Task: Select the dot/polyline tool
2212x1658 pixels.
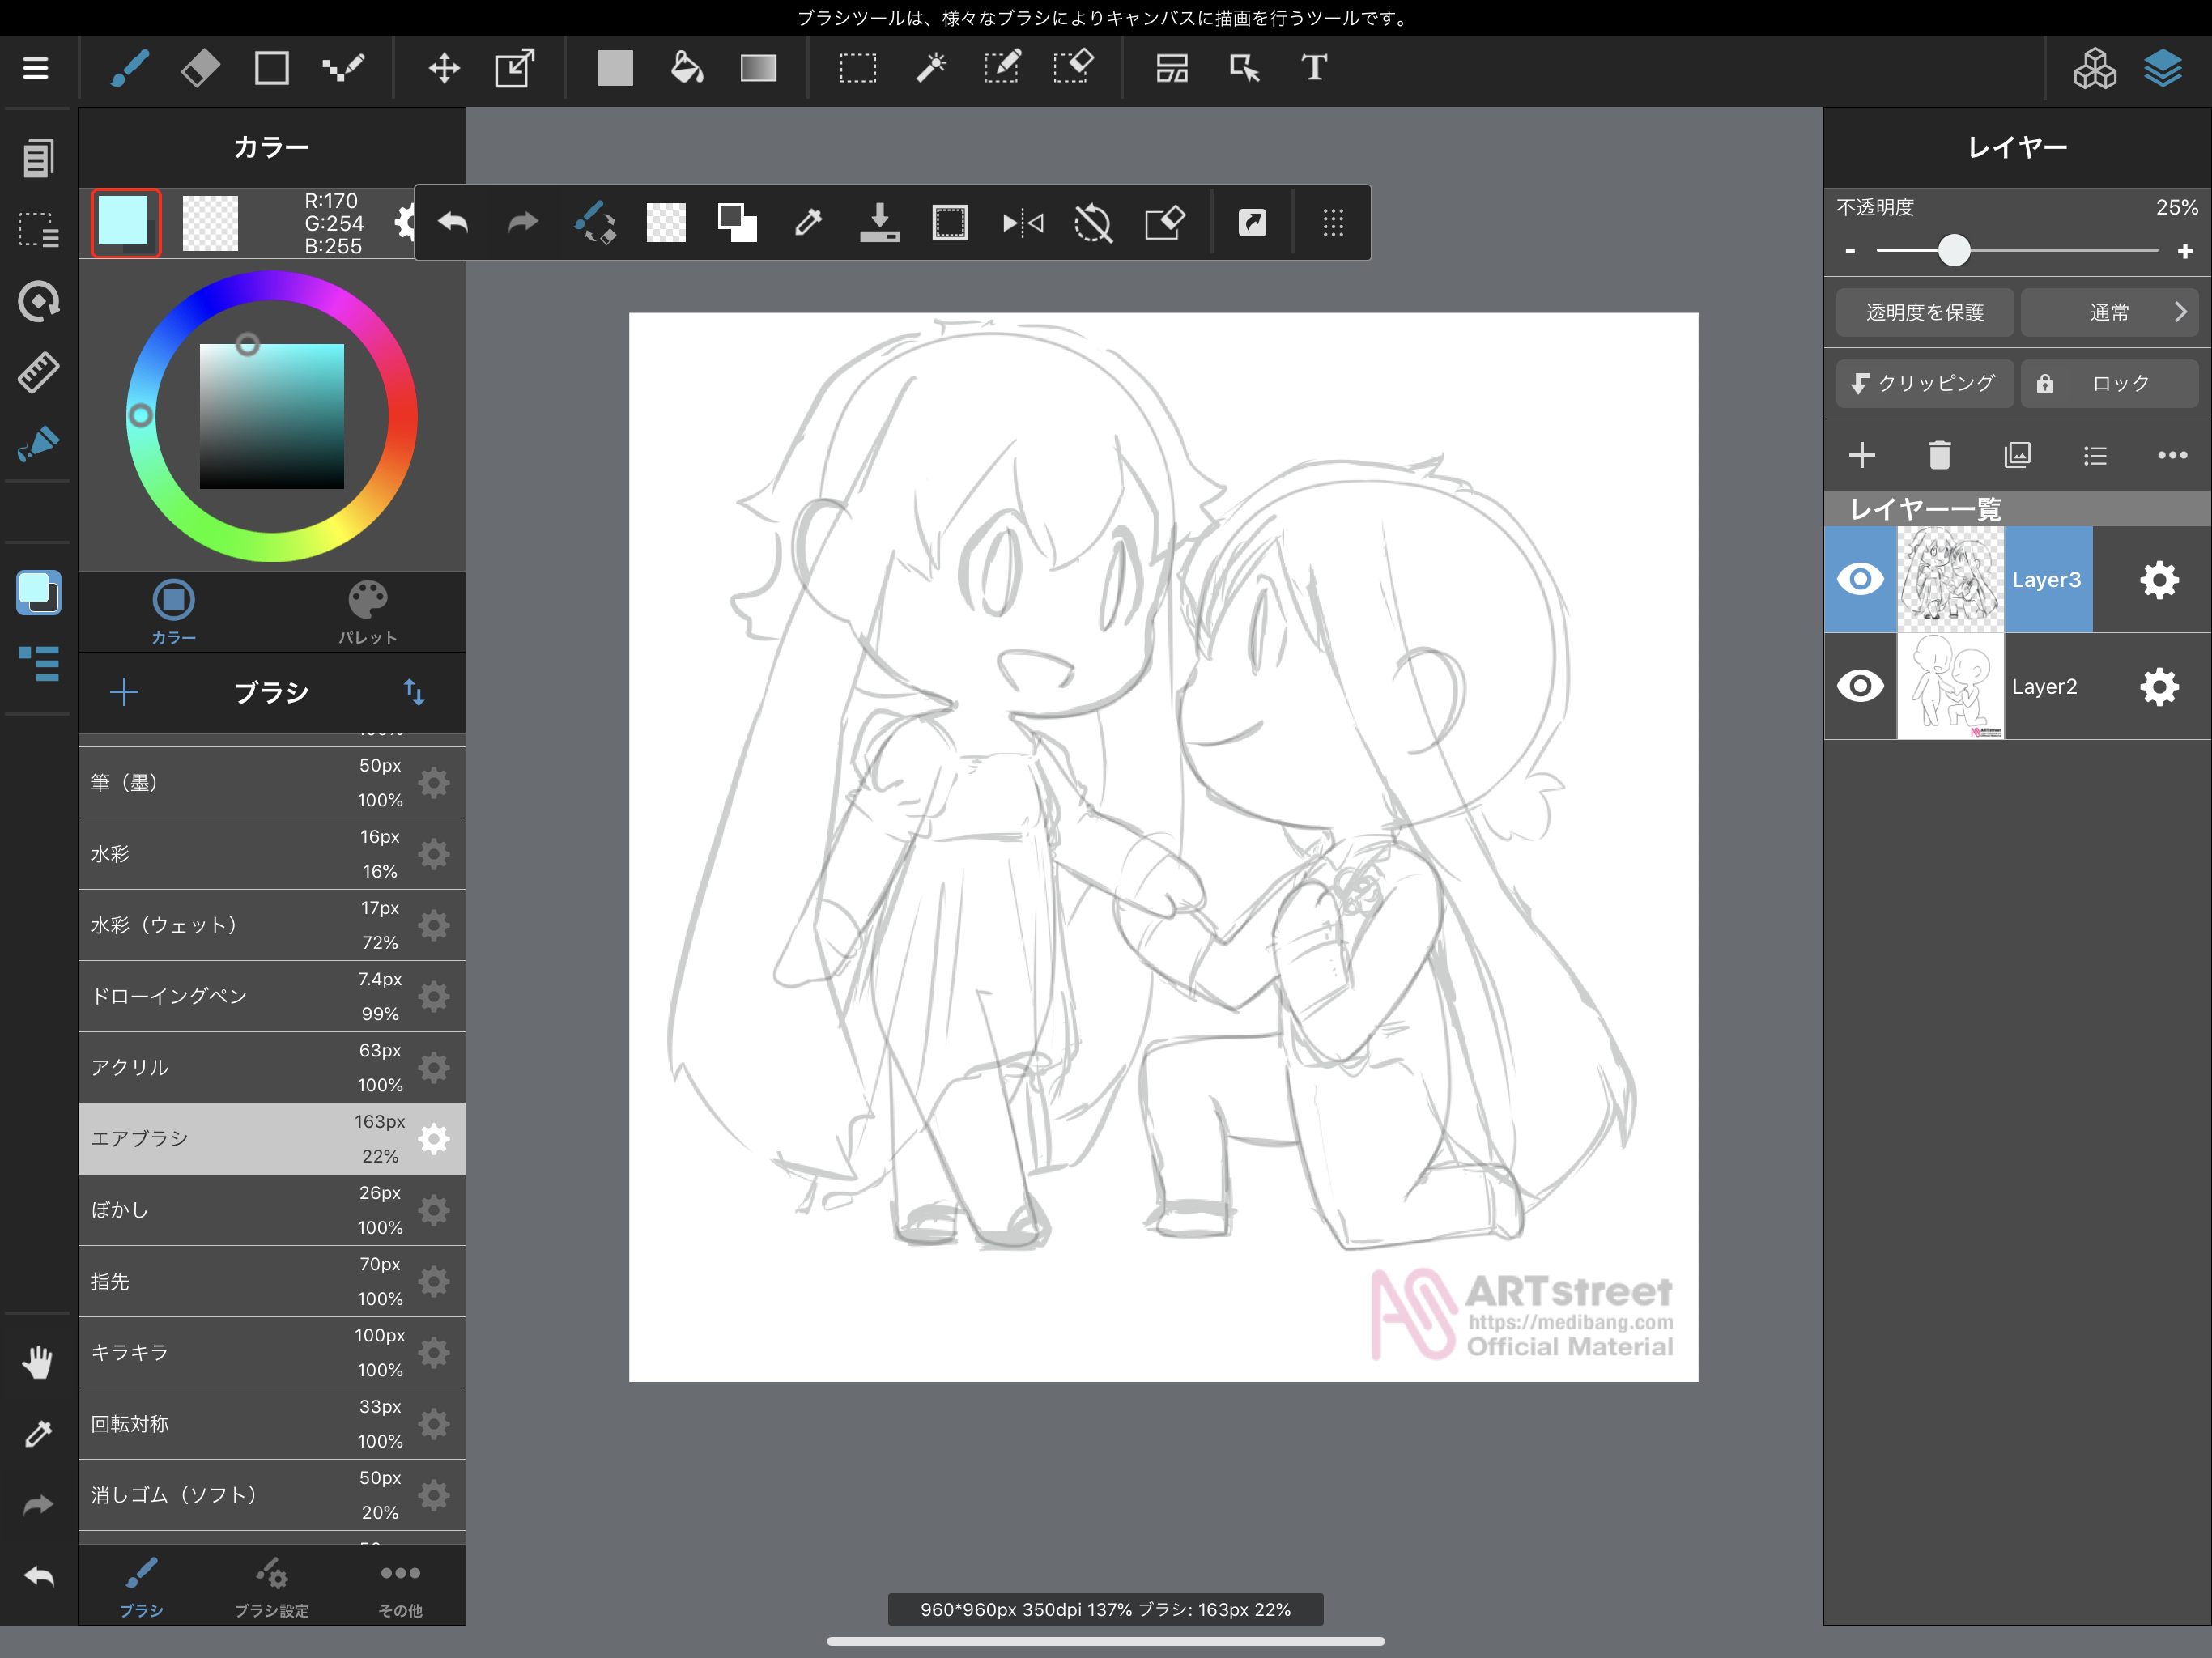Action: pyautogui.click(x=343, y=68)
